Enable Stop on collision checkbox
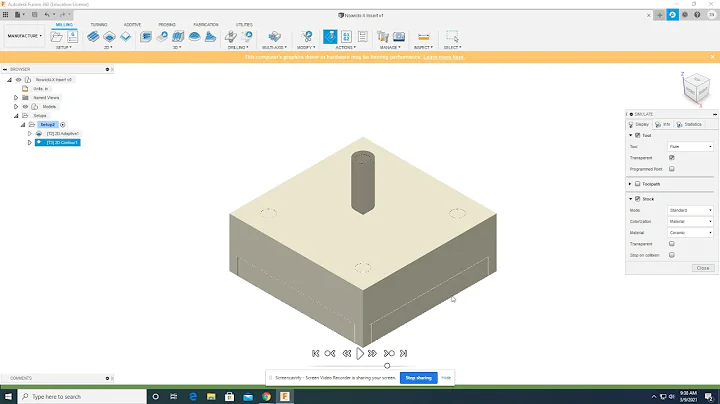This screenshot has width=720, height=404. pyautogui.click(x=672, y=255)
